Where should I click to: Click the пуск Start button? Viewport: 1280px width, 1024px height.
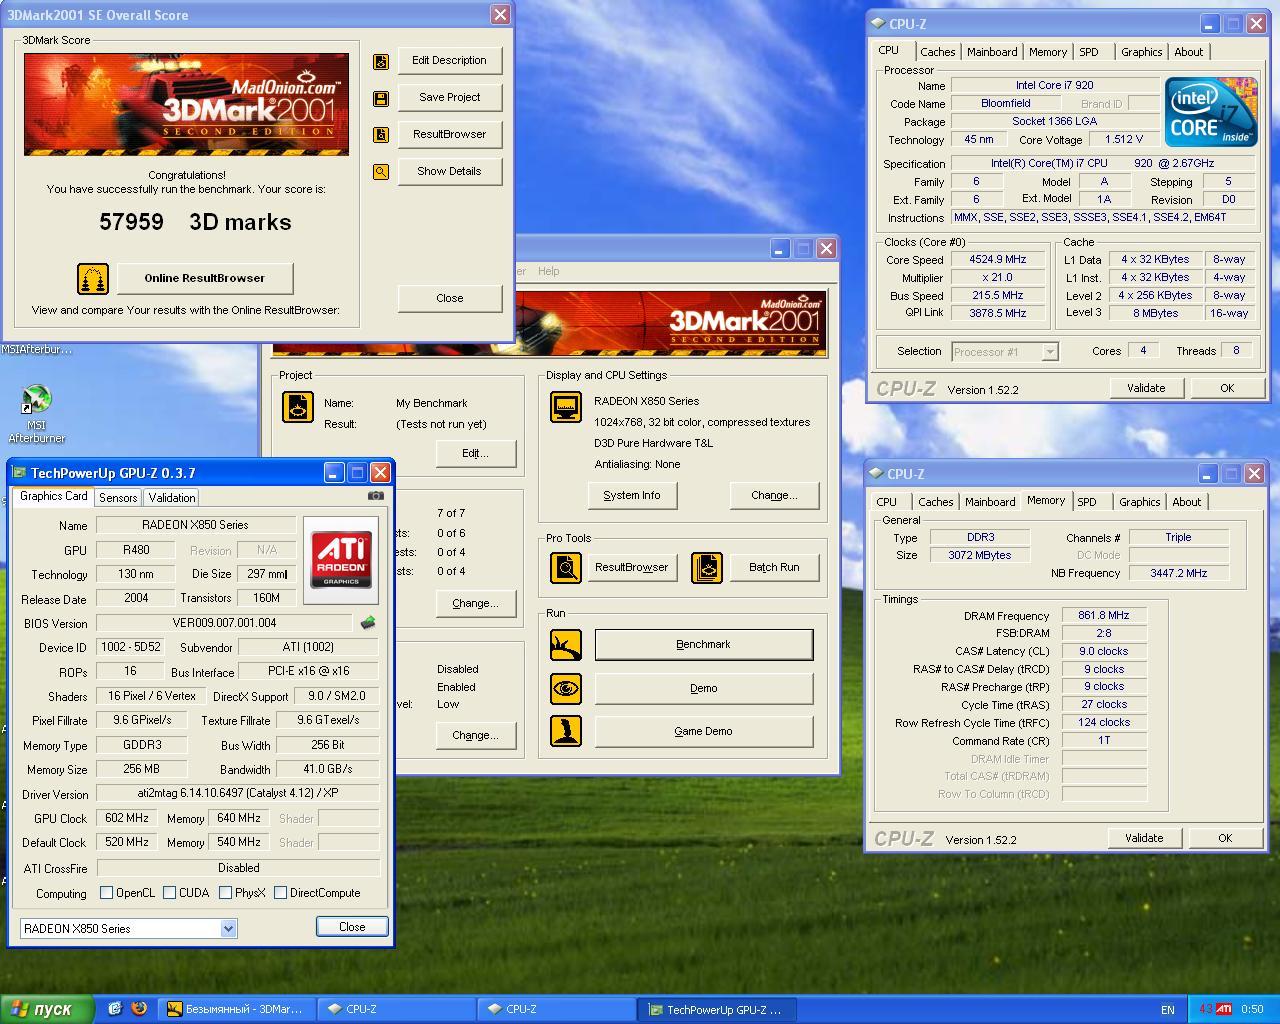[x=47, y=1009]
